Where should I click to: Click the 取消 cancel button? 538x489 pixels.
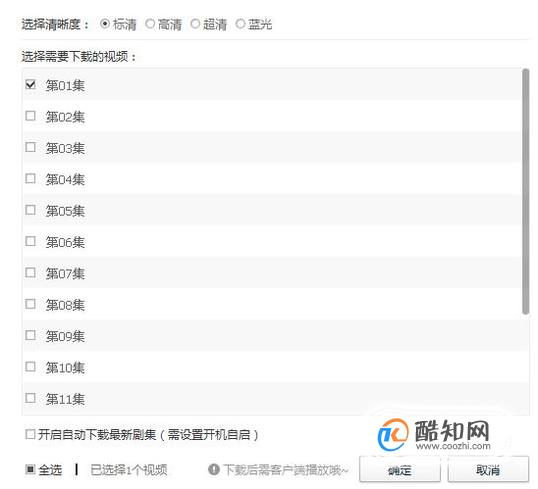488,469
